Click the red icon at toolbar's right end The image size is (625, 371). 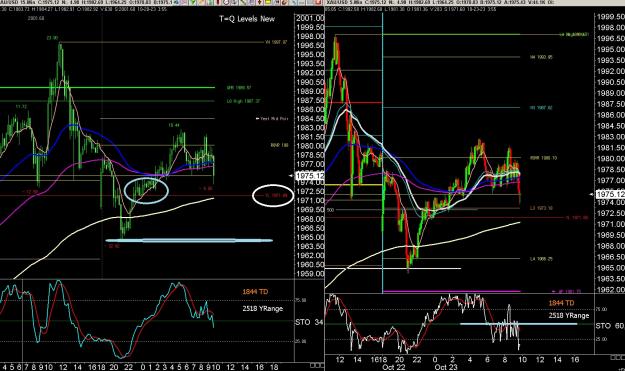click(x=318, y=2)
